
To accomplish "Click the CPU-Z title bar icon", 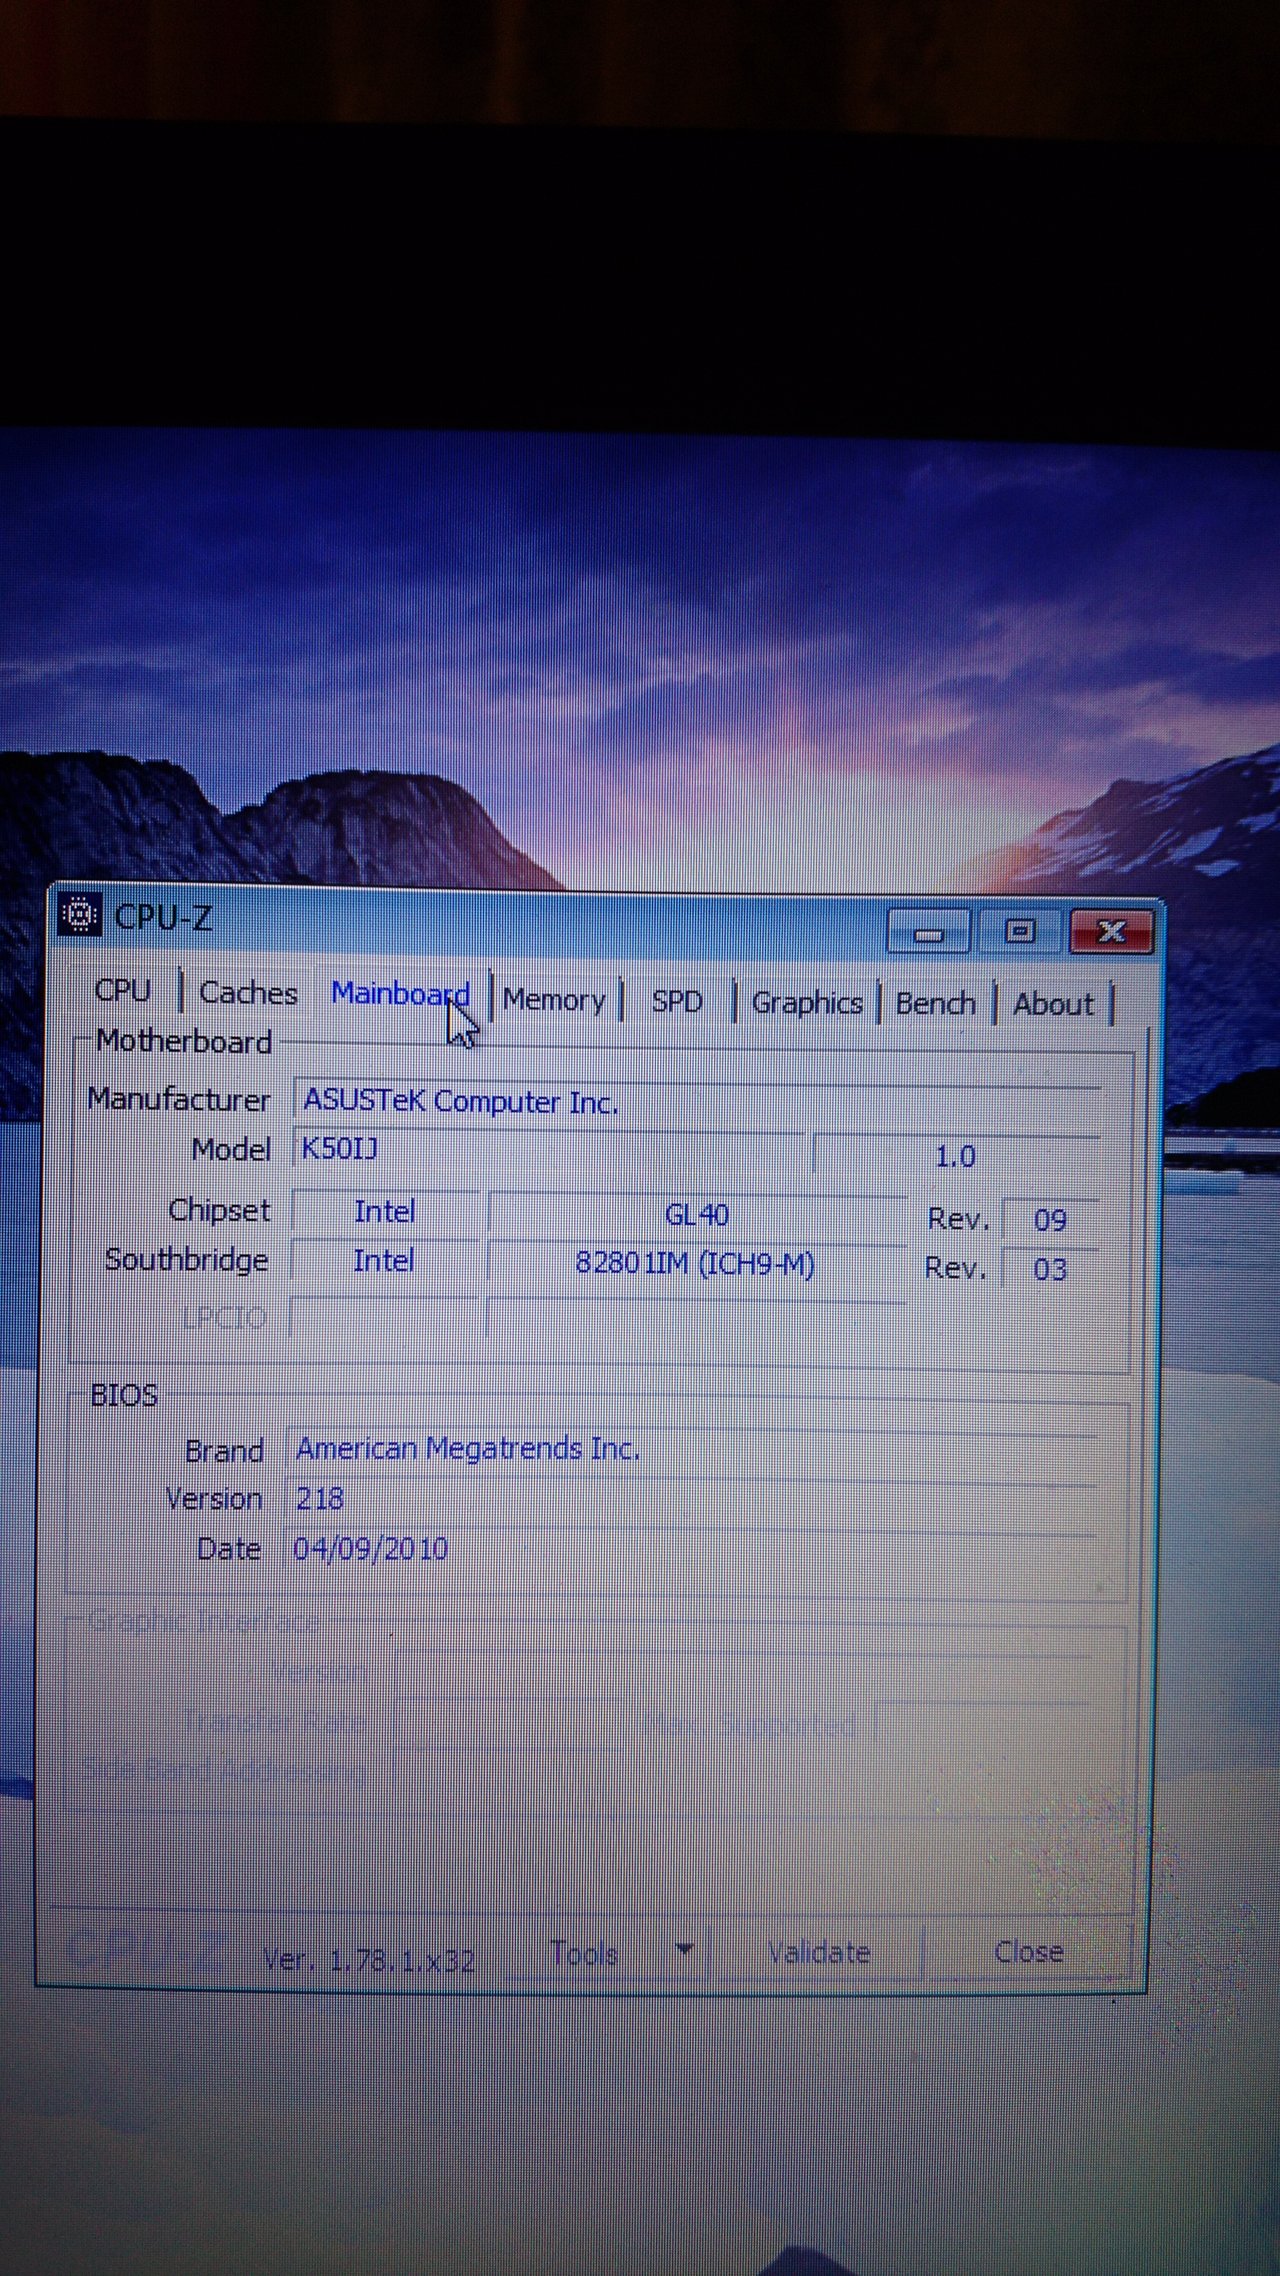I will click(x=79, y=915).
